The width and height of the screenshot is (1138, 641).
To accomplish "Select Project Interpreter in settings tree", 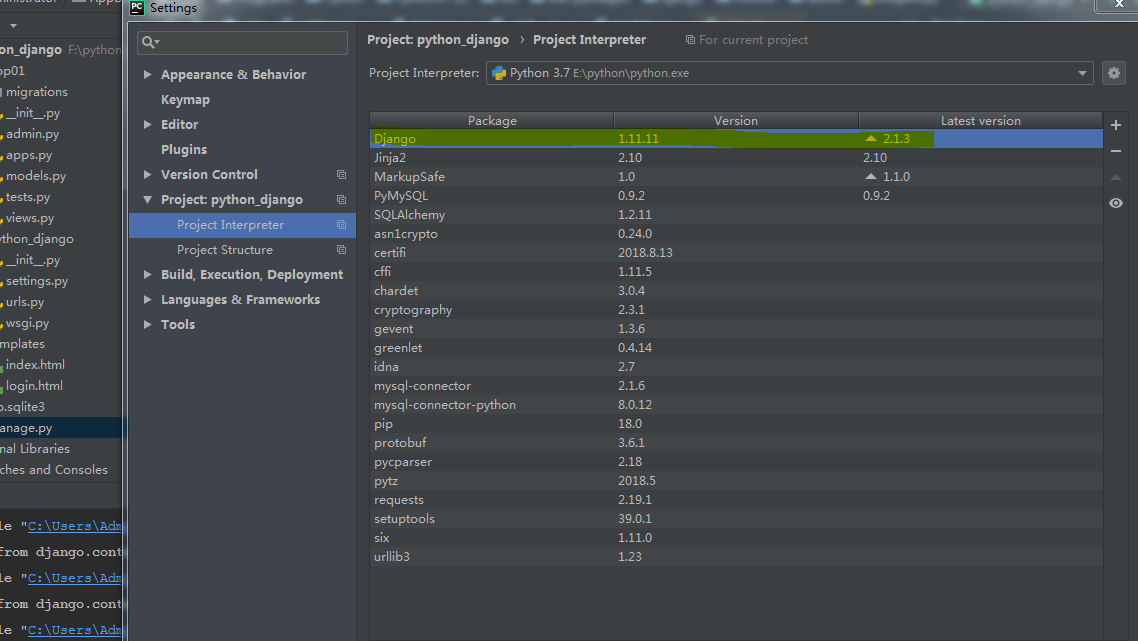I will click(x=242, y=225).
